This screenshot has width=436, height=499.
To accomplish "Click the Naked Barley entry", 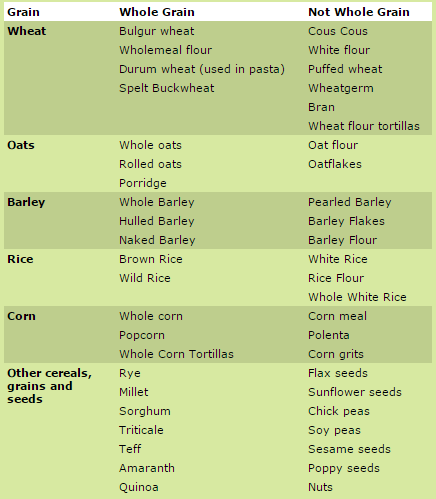I will point(157,240).
